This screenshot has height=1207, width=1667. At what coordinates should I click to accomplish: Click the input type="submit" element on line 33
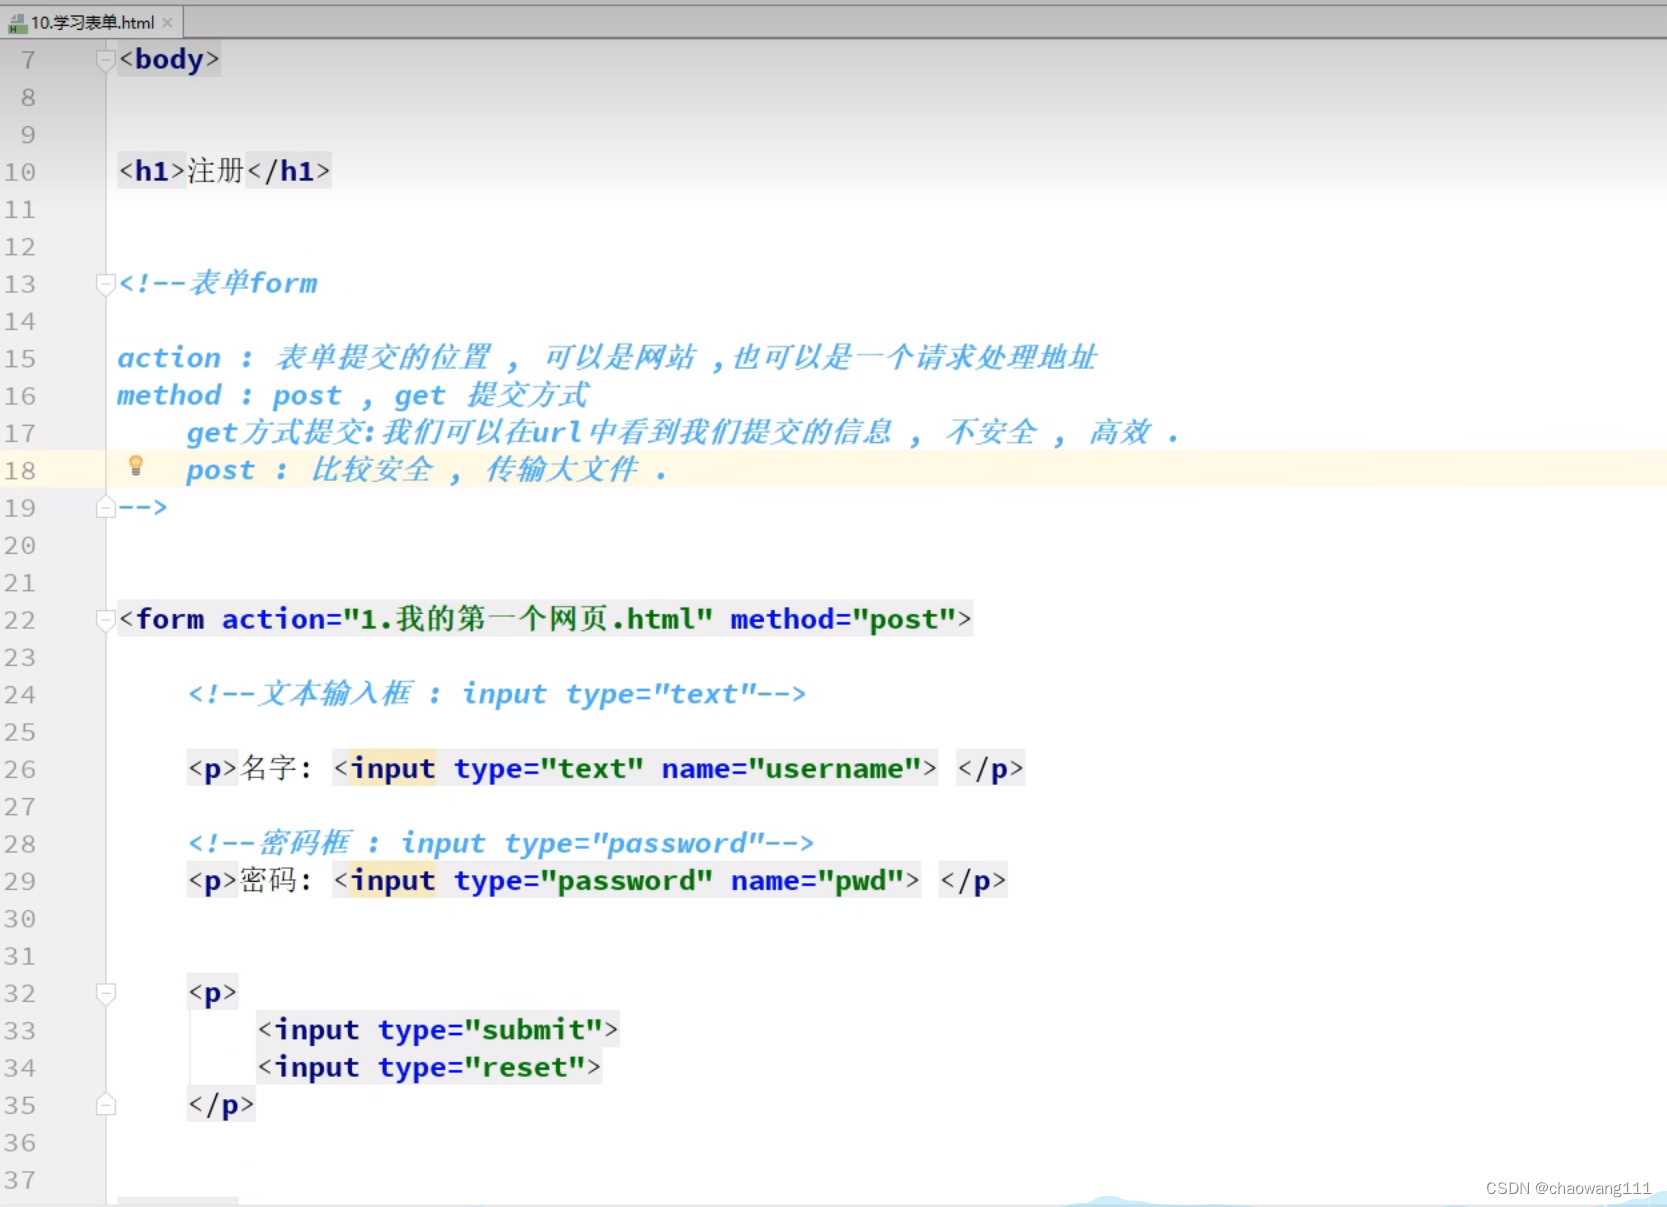click(x=435, y=1029)
